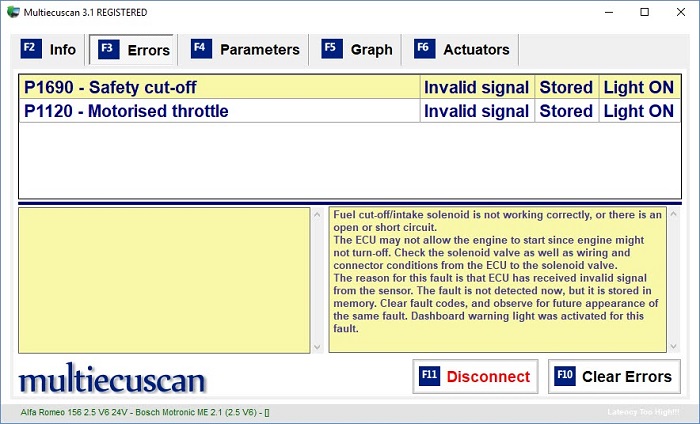The height and width of the screenshot is (424, 700).
Task: Click up arrow of description panel scrollbar
Action: pos(674,214)
